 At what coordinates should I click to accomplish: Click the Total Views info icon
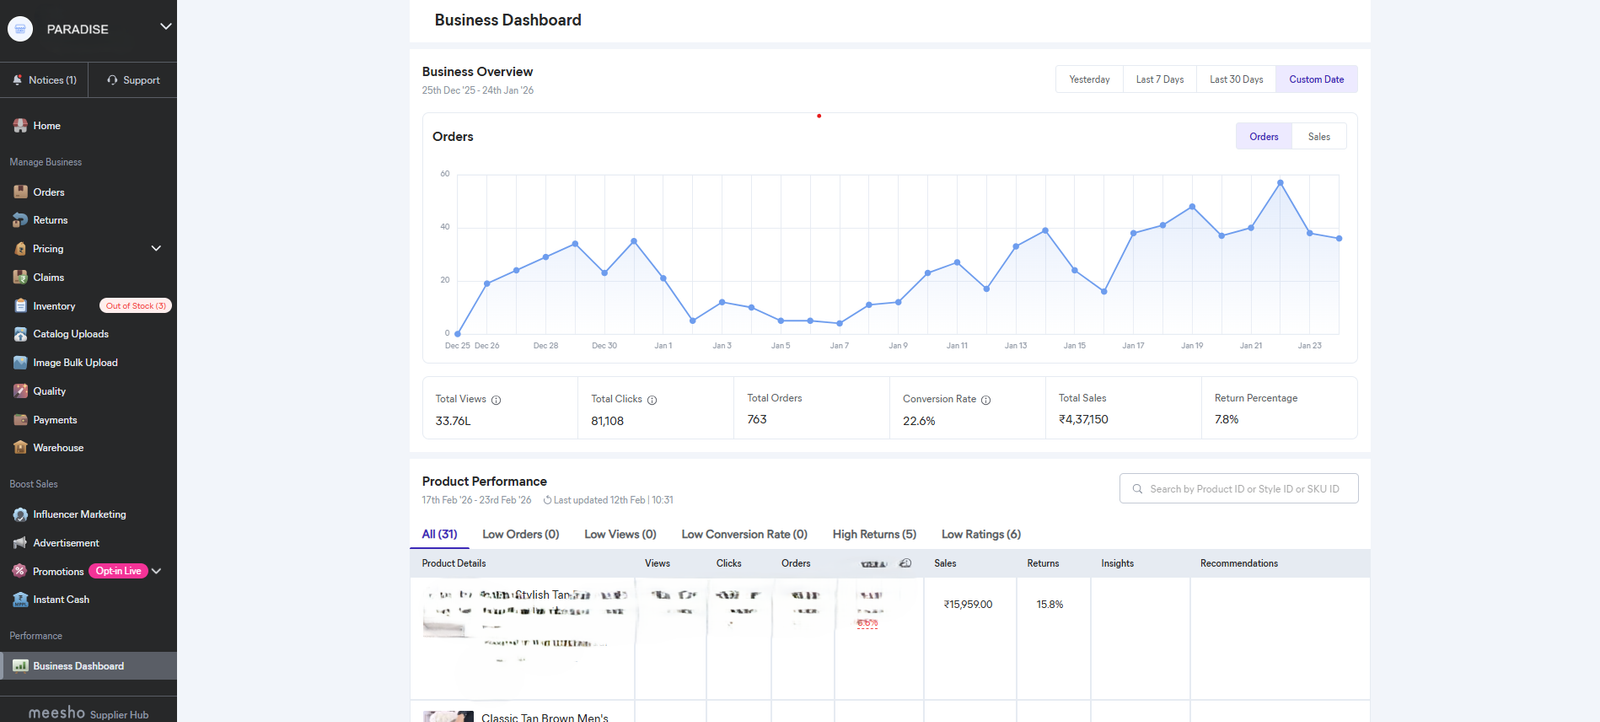[496, 400]
